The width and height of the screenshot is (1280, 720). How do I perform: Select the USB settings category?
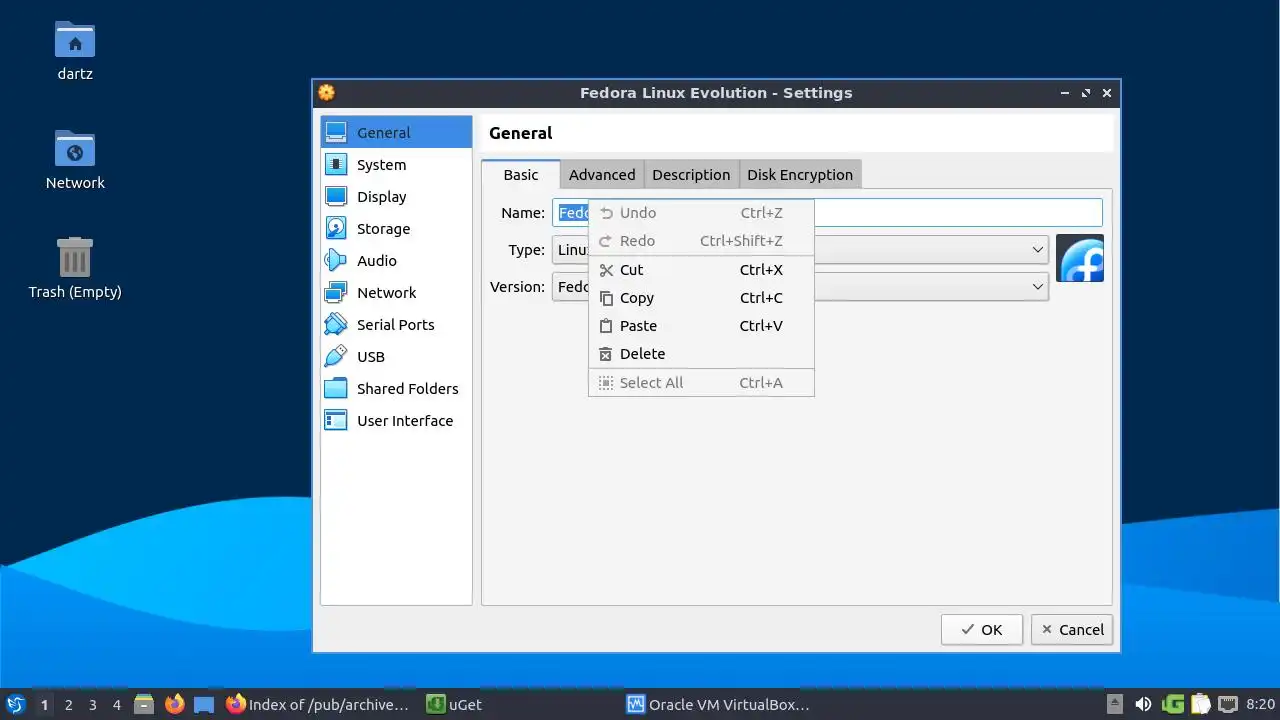click(396, 356)
